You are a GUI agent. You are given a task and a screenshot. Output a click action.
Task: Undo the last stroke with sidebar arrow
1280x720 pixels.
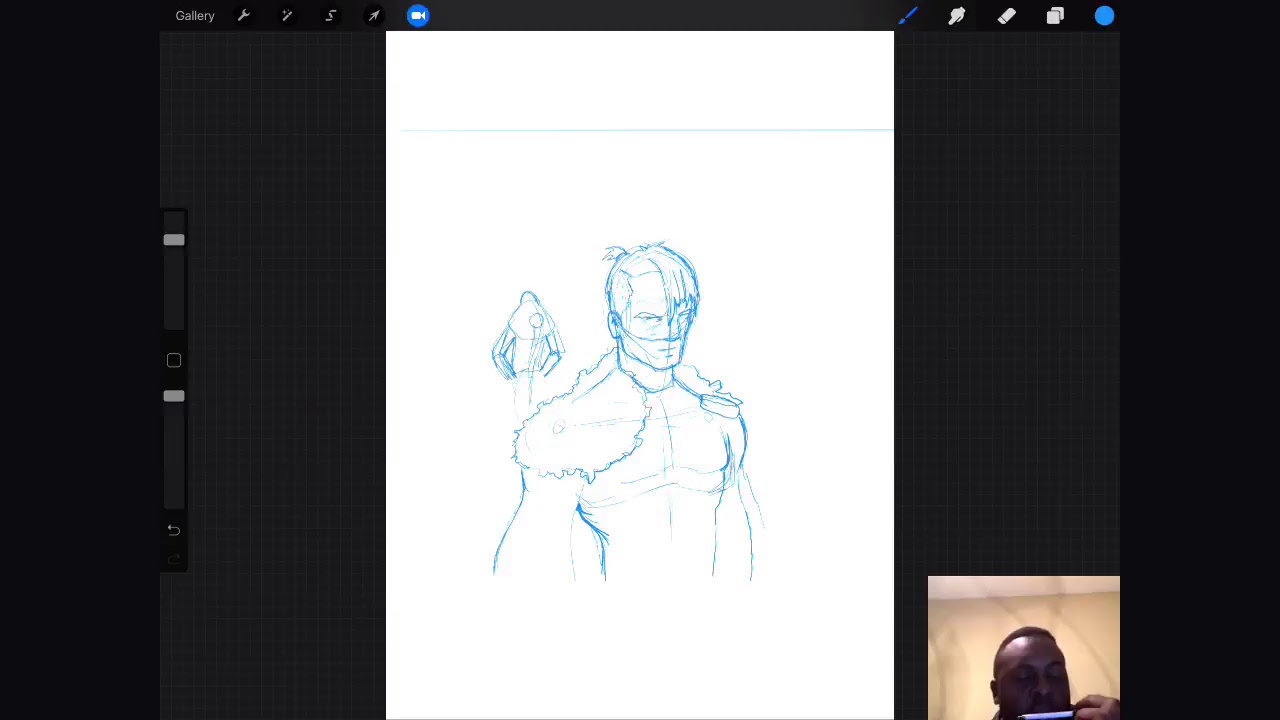pyautogui.click(x=174, y=530)
